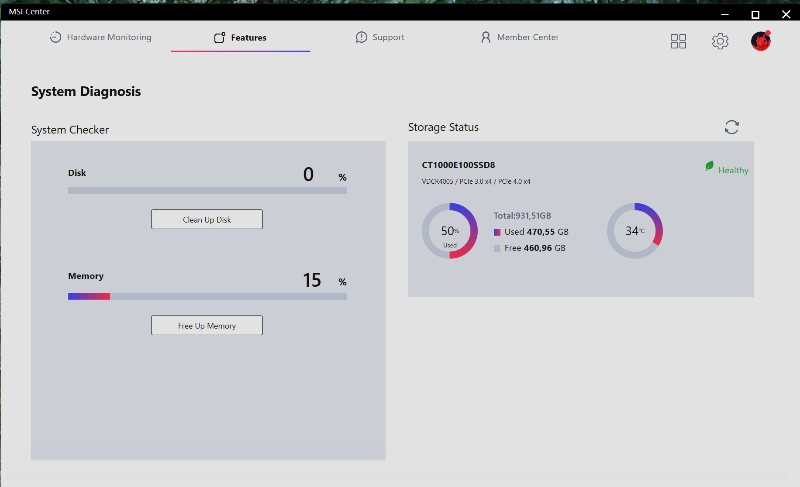Screen dimensions: 800x487
Task: Click the MSI dragon profile avatar
Action: [x=761, y=41]
